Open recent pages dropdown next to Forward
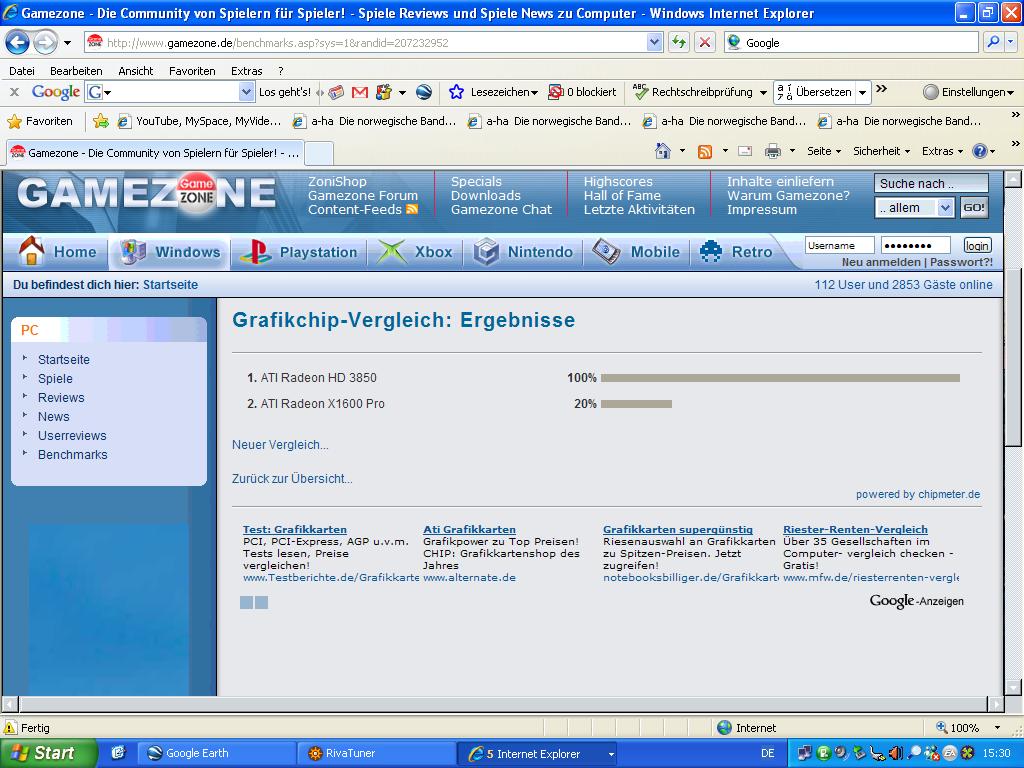 click(x=67, y=43)
